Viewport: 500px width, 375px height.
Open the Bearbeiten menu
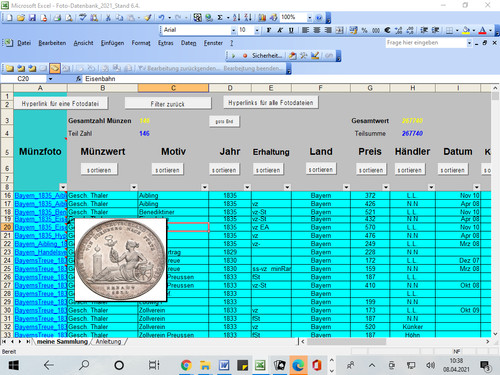click(52, 43)
